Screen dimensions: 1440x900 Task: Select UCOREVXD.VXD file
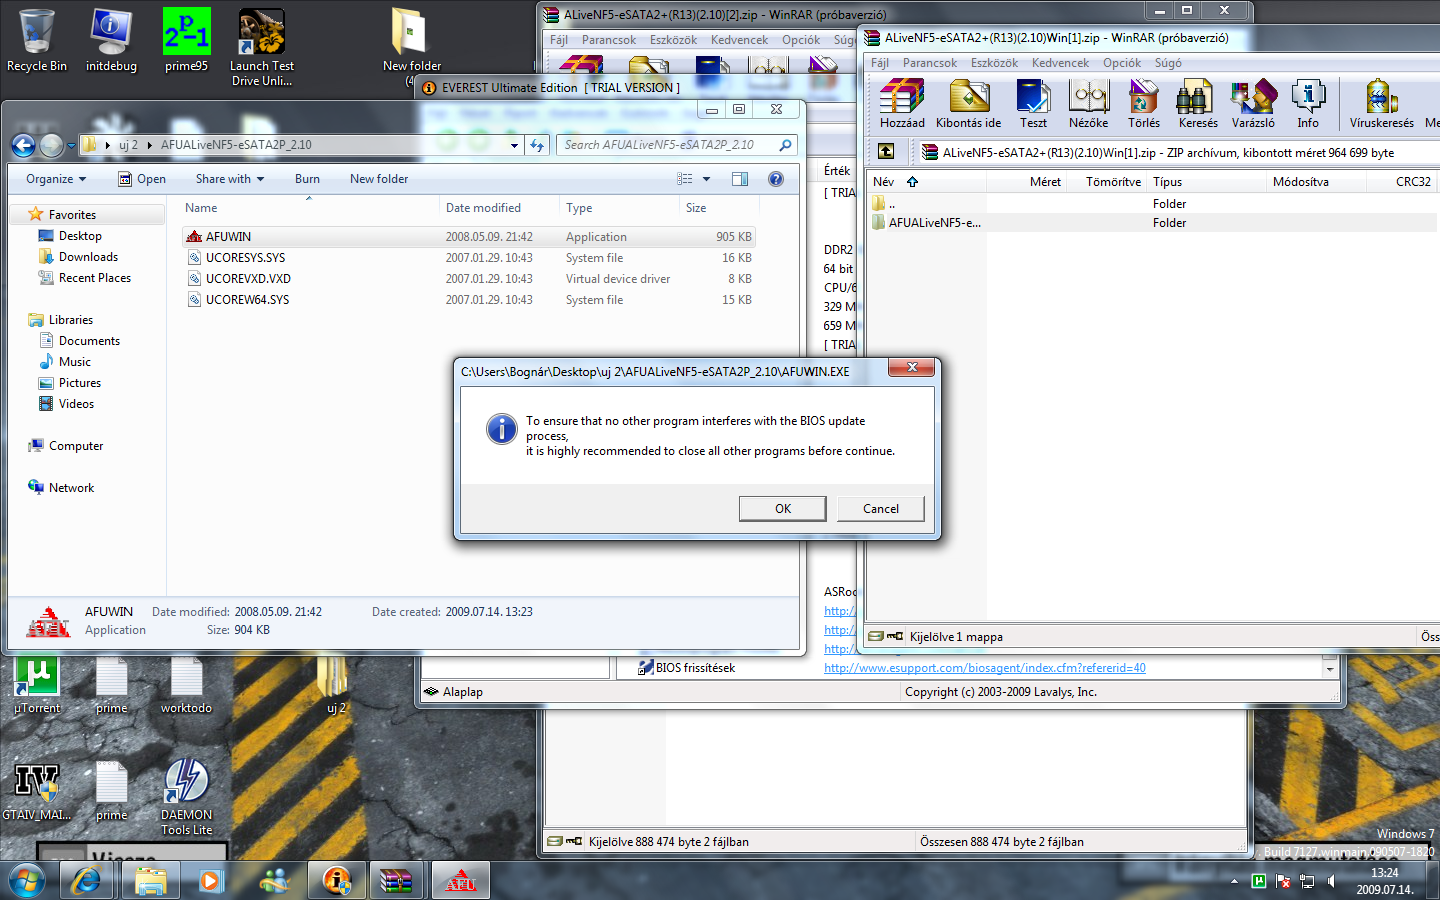tap(468, 279)
